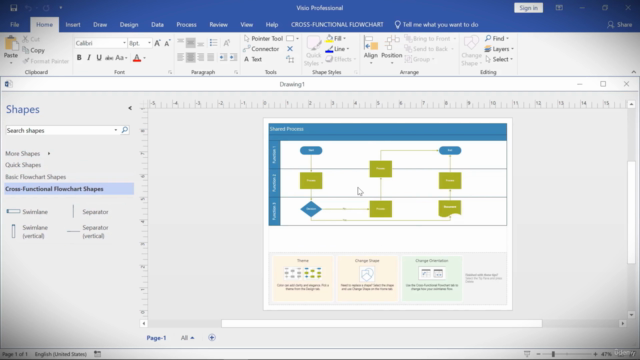Open the All pages list
The width and height of the screenshot is (640, 360).
(187, 338)
